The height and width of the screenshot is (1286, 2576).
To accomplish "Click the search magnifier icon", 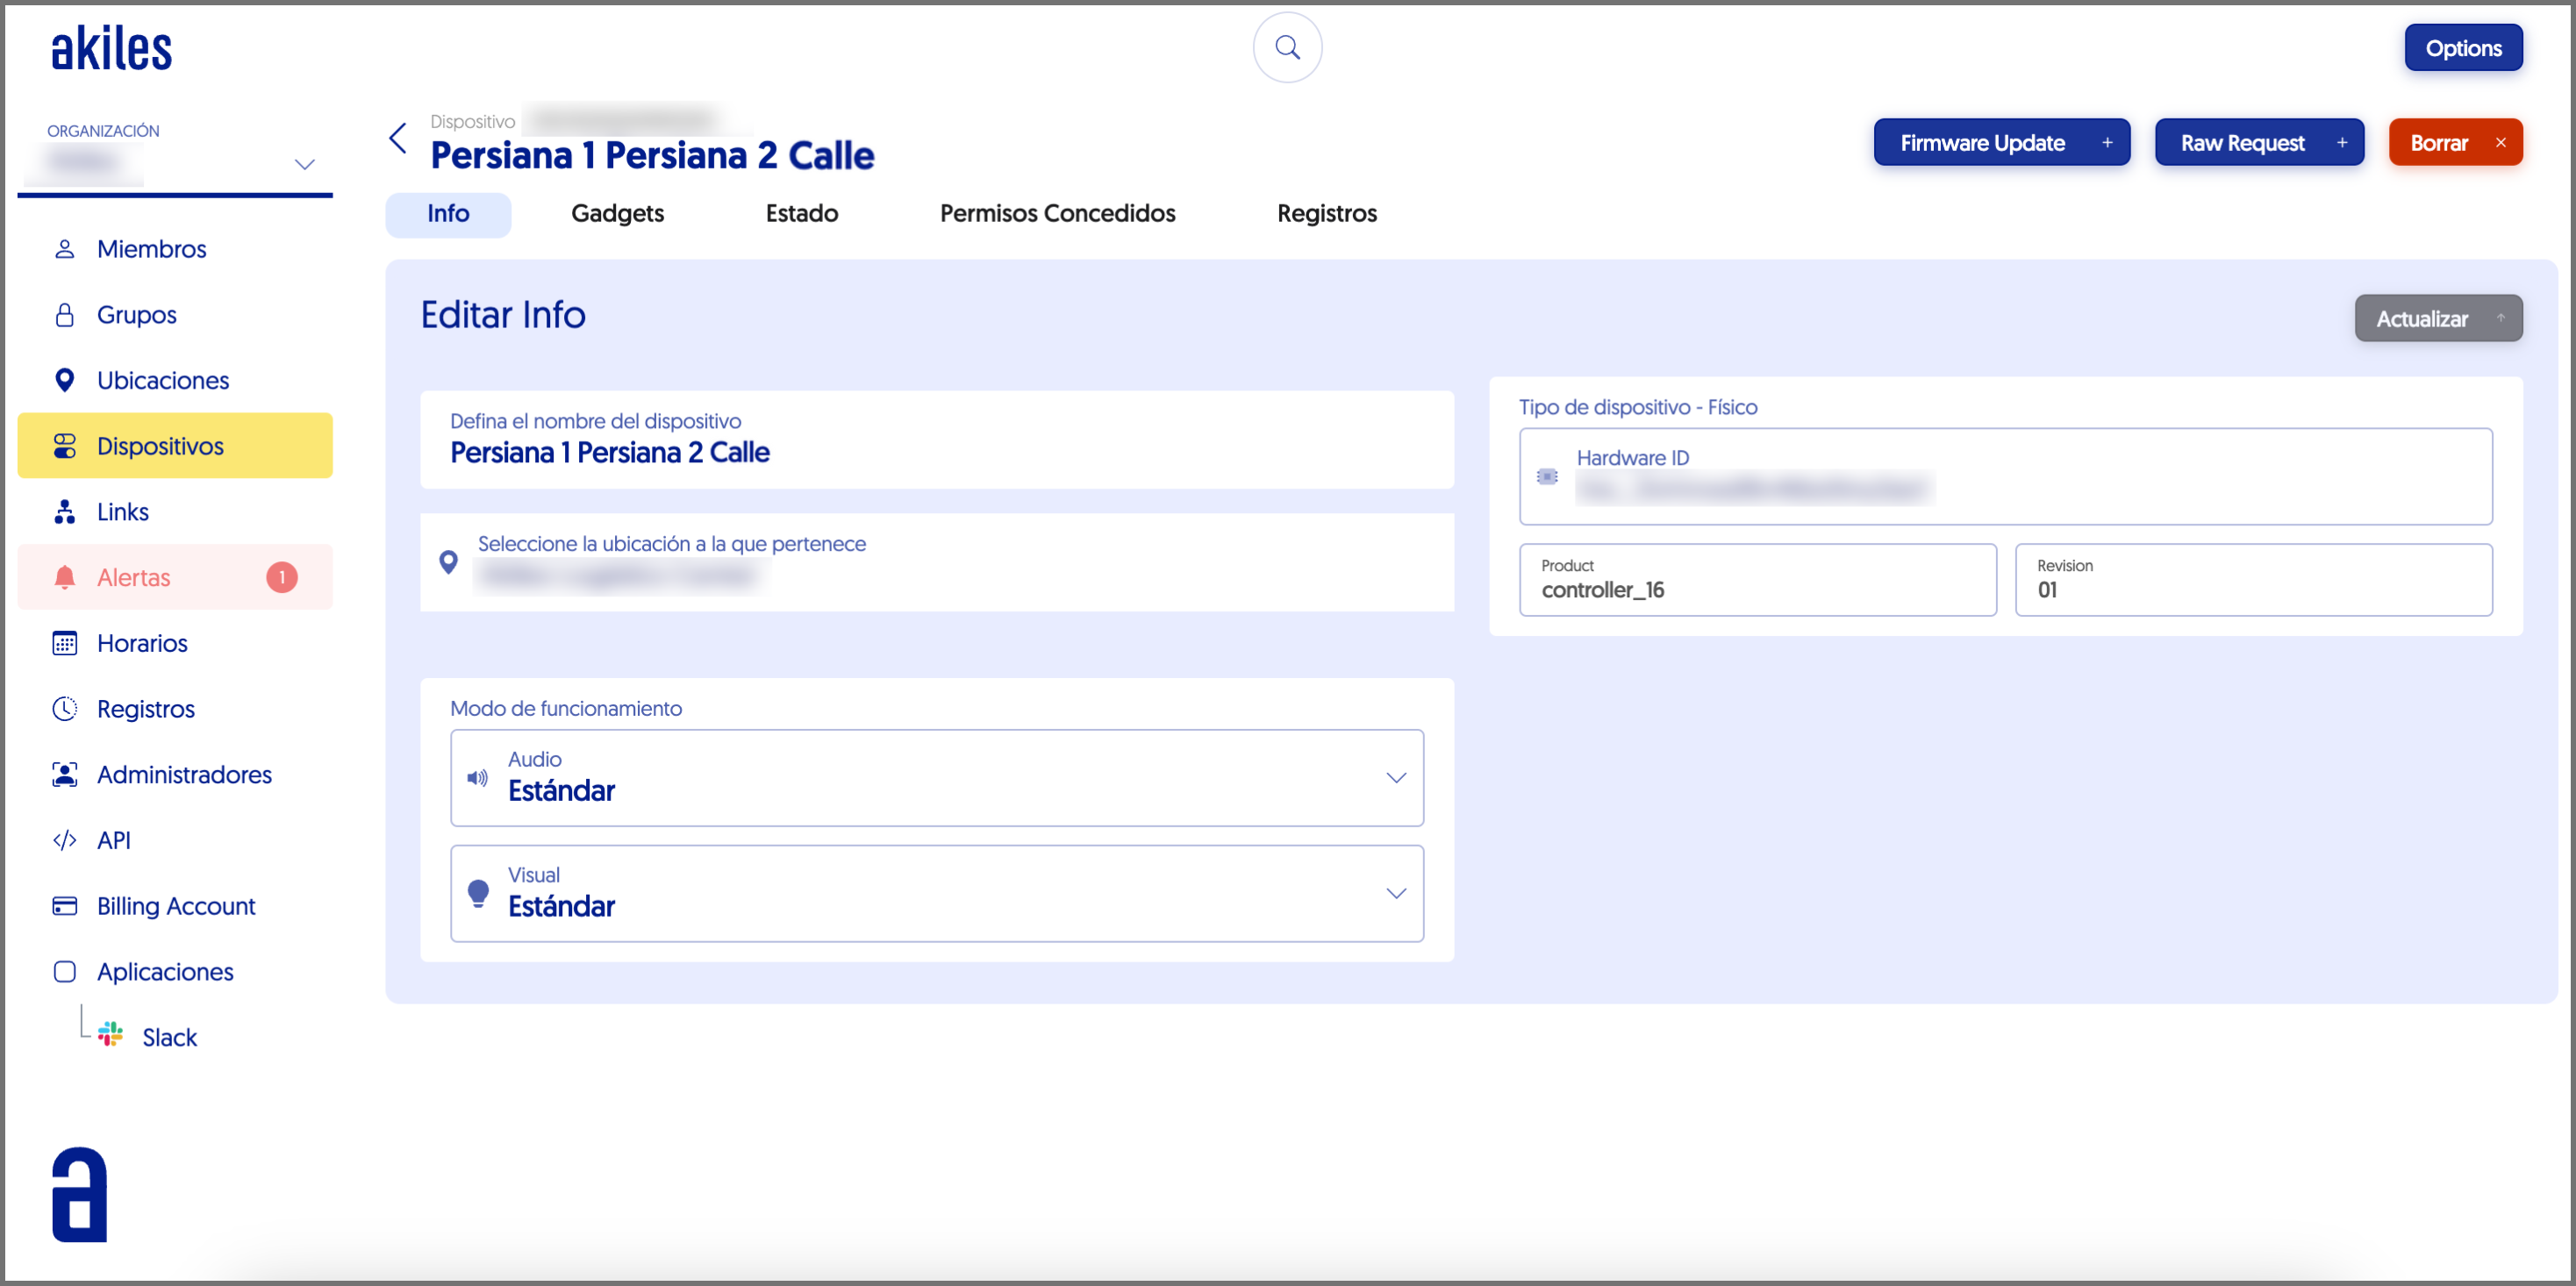I will pos(1287,47).
